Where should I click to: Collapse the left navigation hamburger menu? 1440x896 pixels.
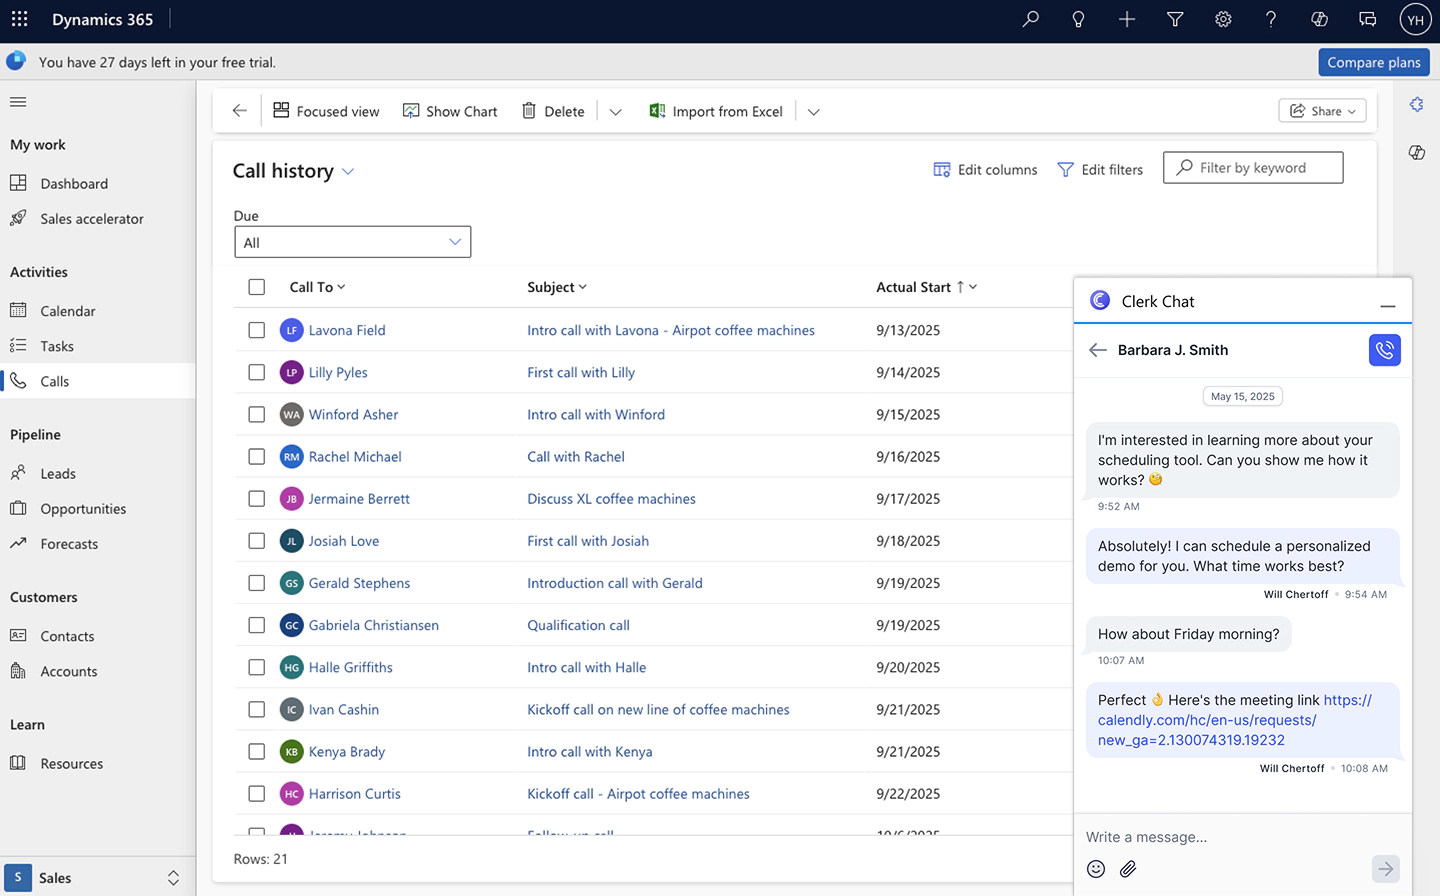18,102
